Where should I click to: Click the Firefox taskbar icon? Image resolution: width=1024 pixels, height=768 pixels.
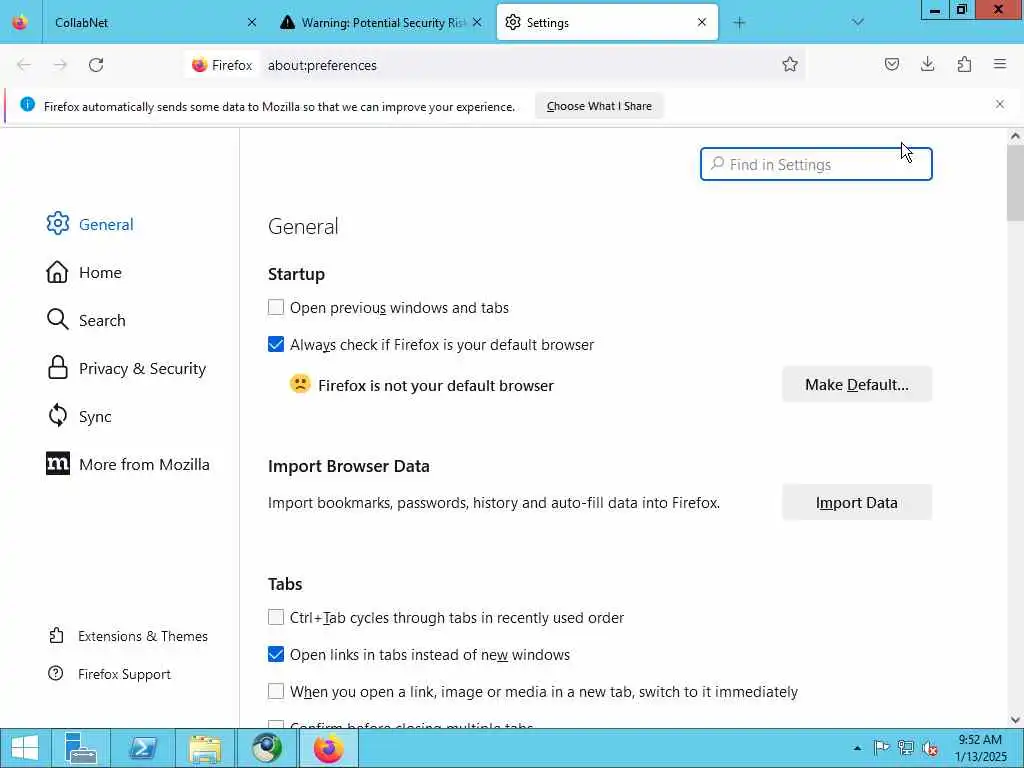pos(328,748)
